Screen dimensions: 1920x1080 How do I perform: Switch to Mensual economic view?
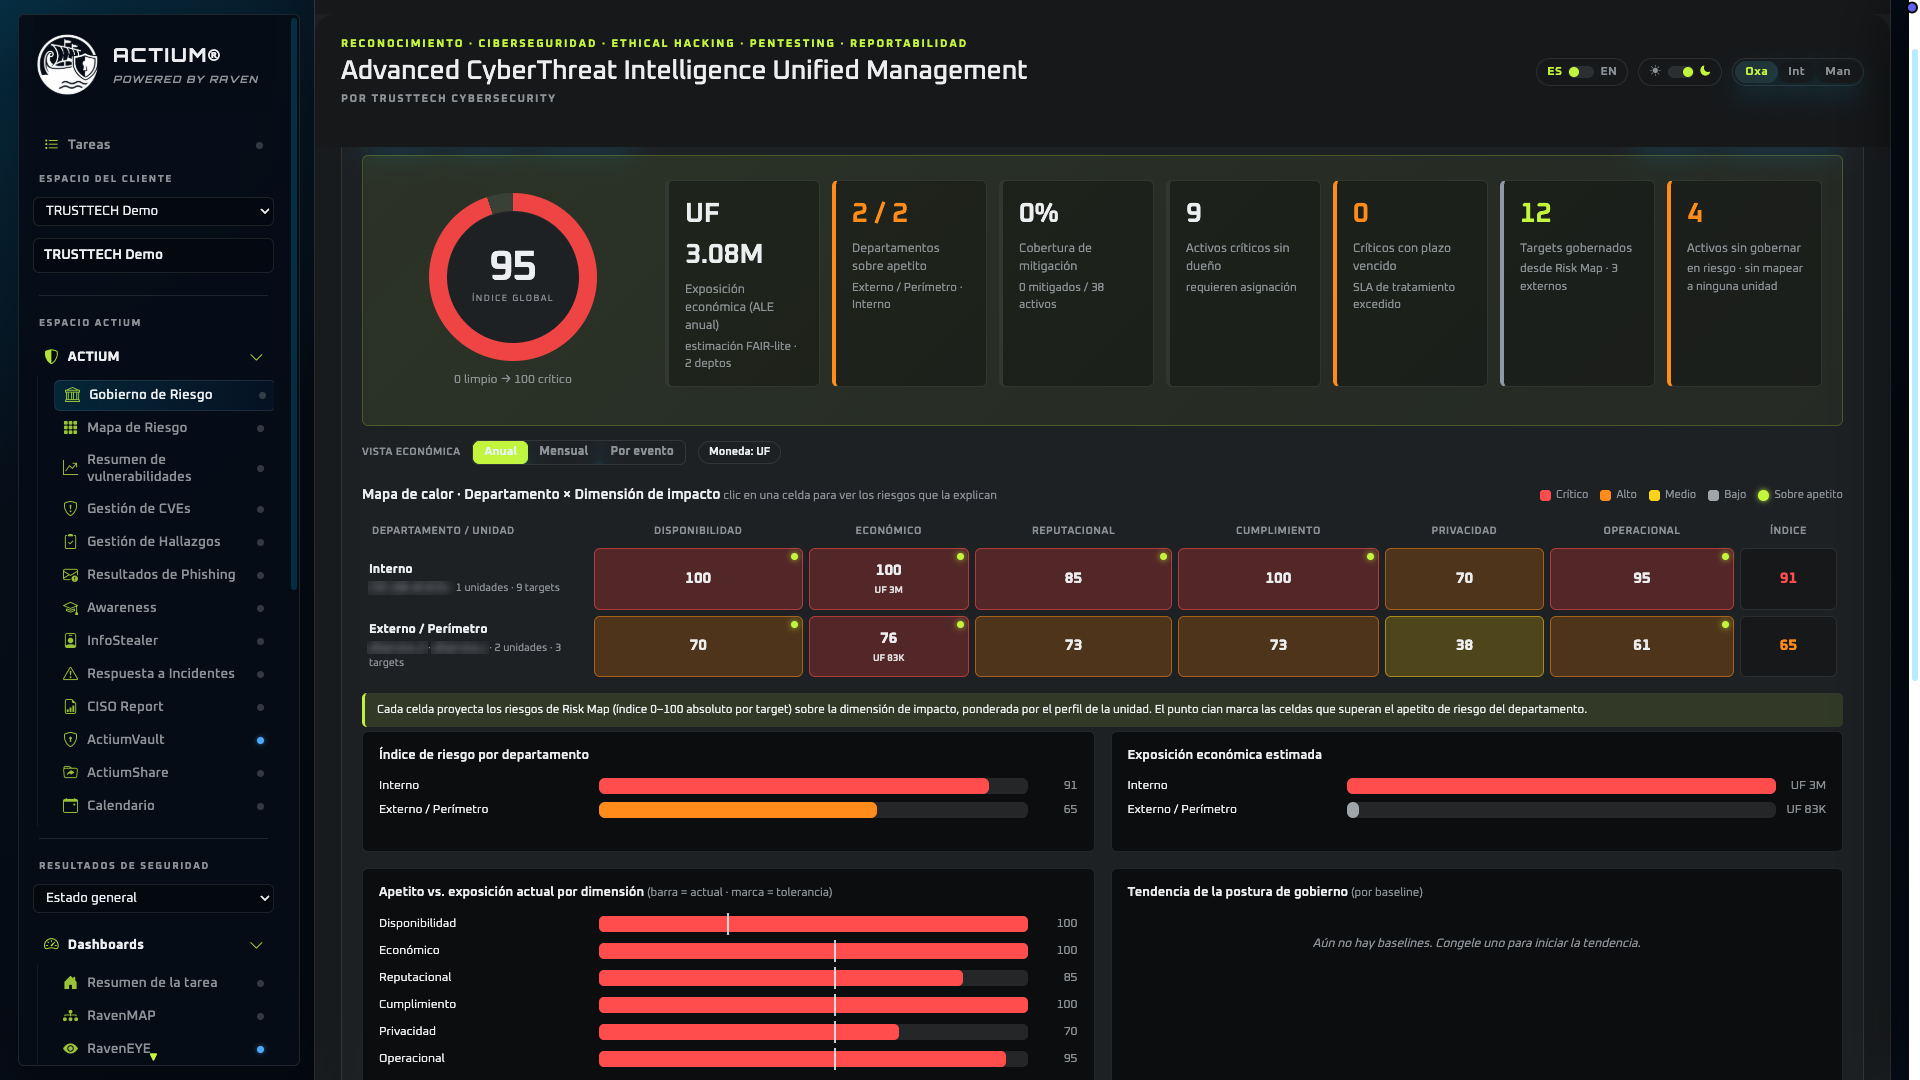tap(563, 452)
